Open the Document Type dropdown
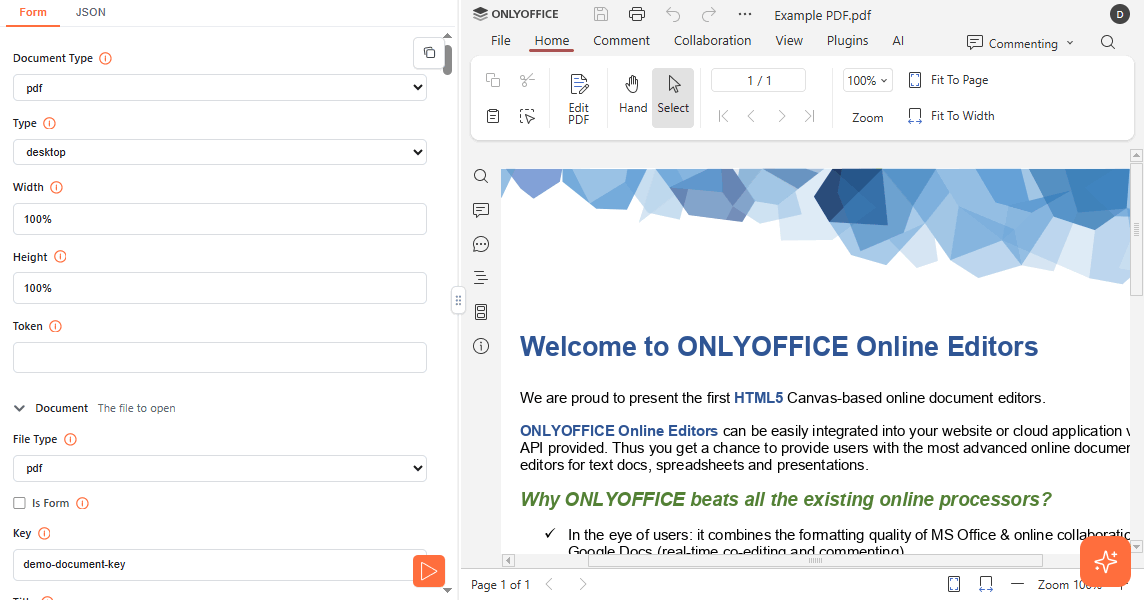Screen dimensions: 1144x600 coord(220,88)
